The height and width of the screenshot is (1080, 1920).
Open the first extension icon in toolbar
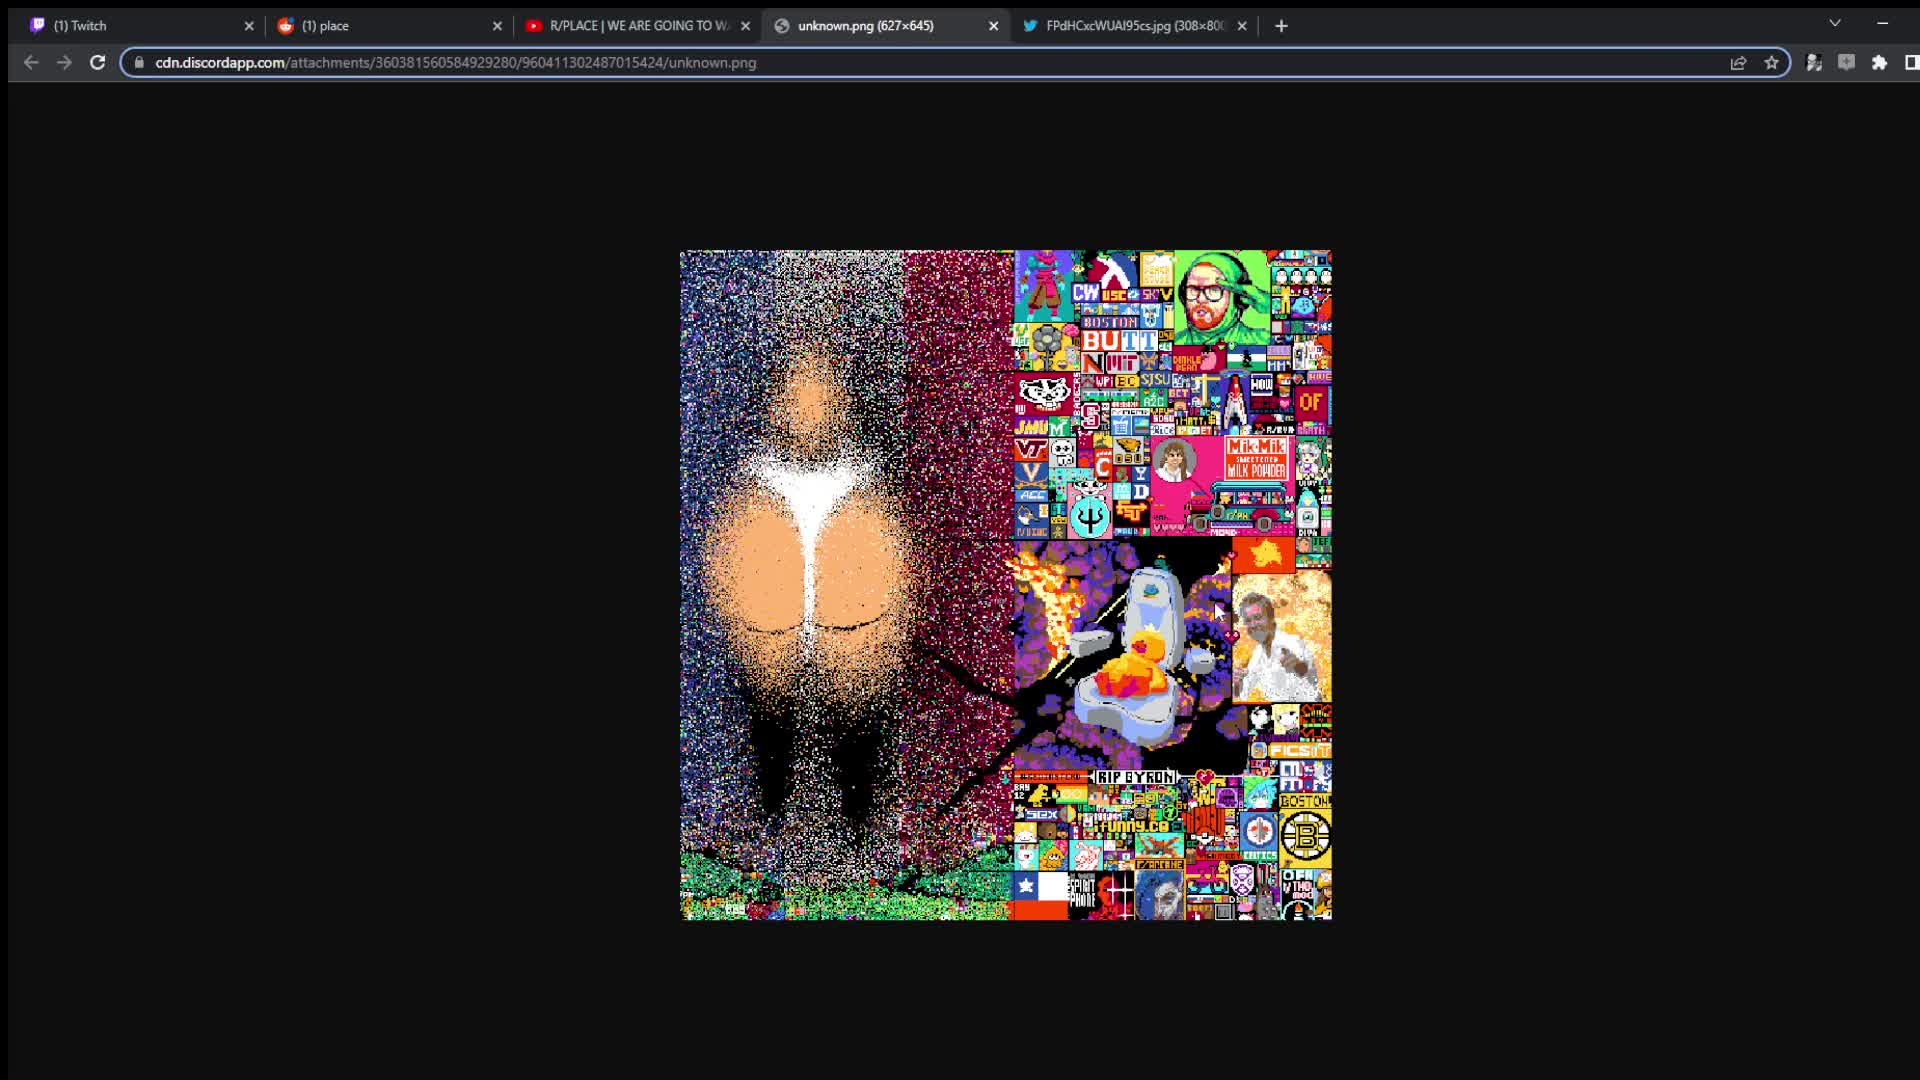point(1813,62)
